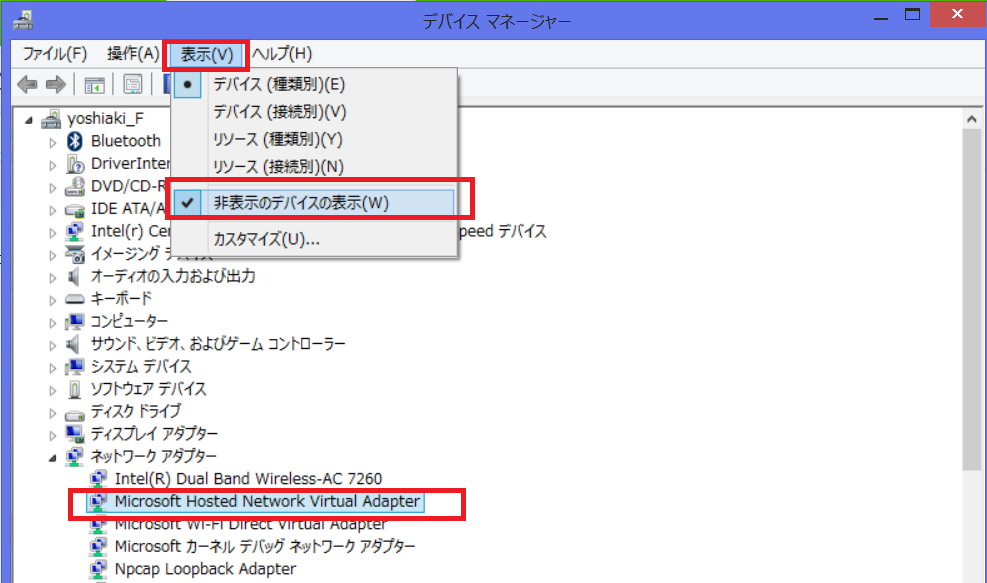Viewport: 987px width, 583px height.
Task: Select the ソフトウェア デバイス label
Action: click(148, 389)
